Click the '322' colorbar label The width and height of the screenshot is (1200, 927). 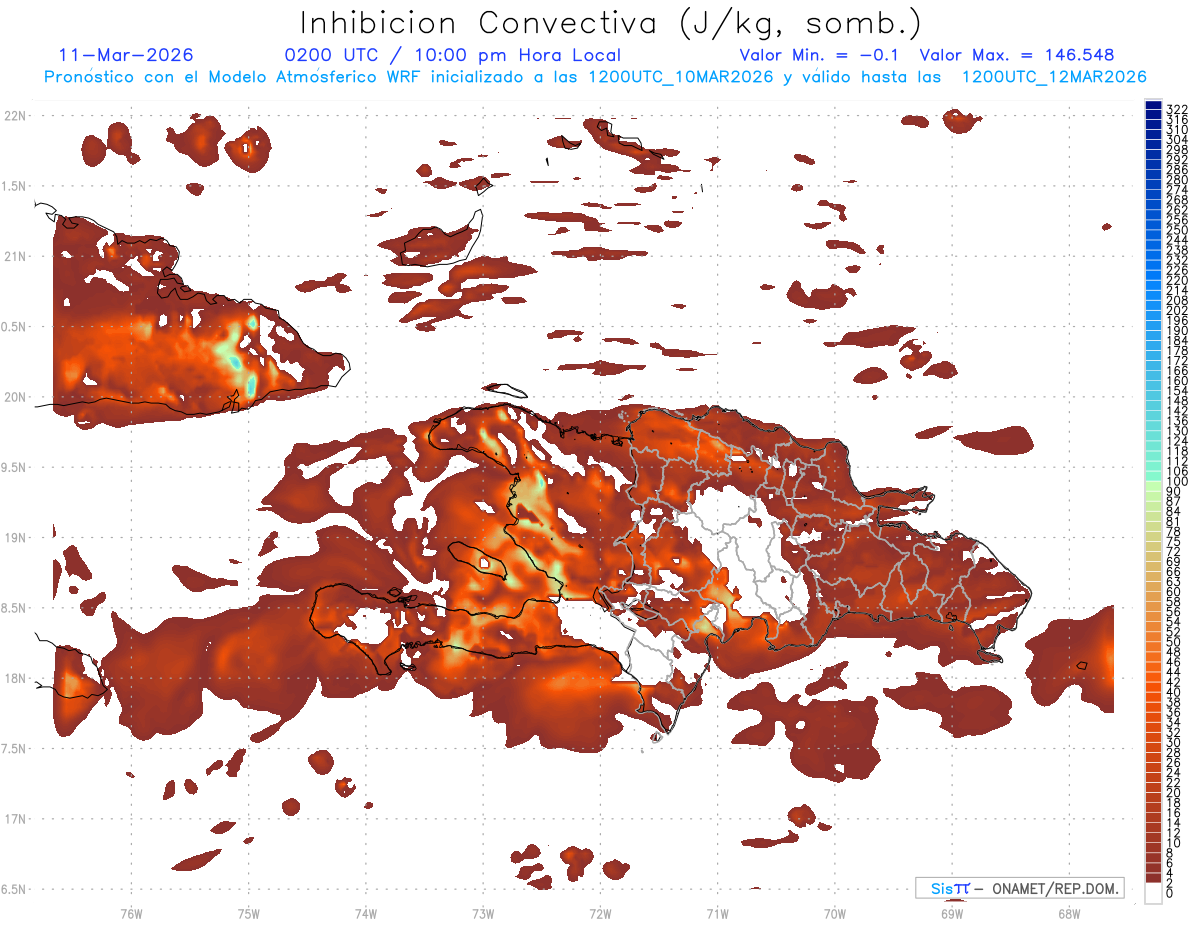point(1176,109)
